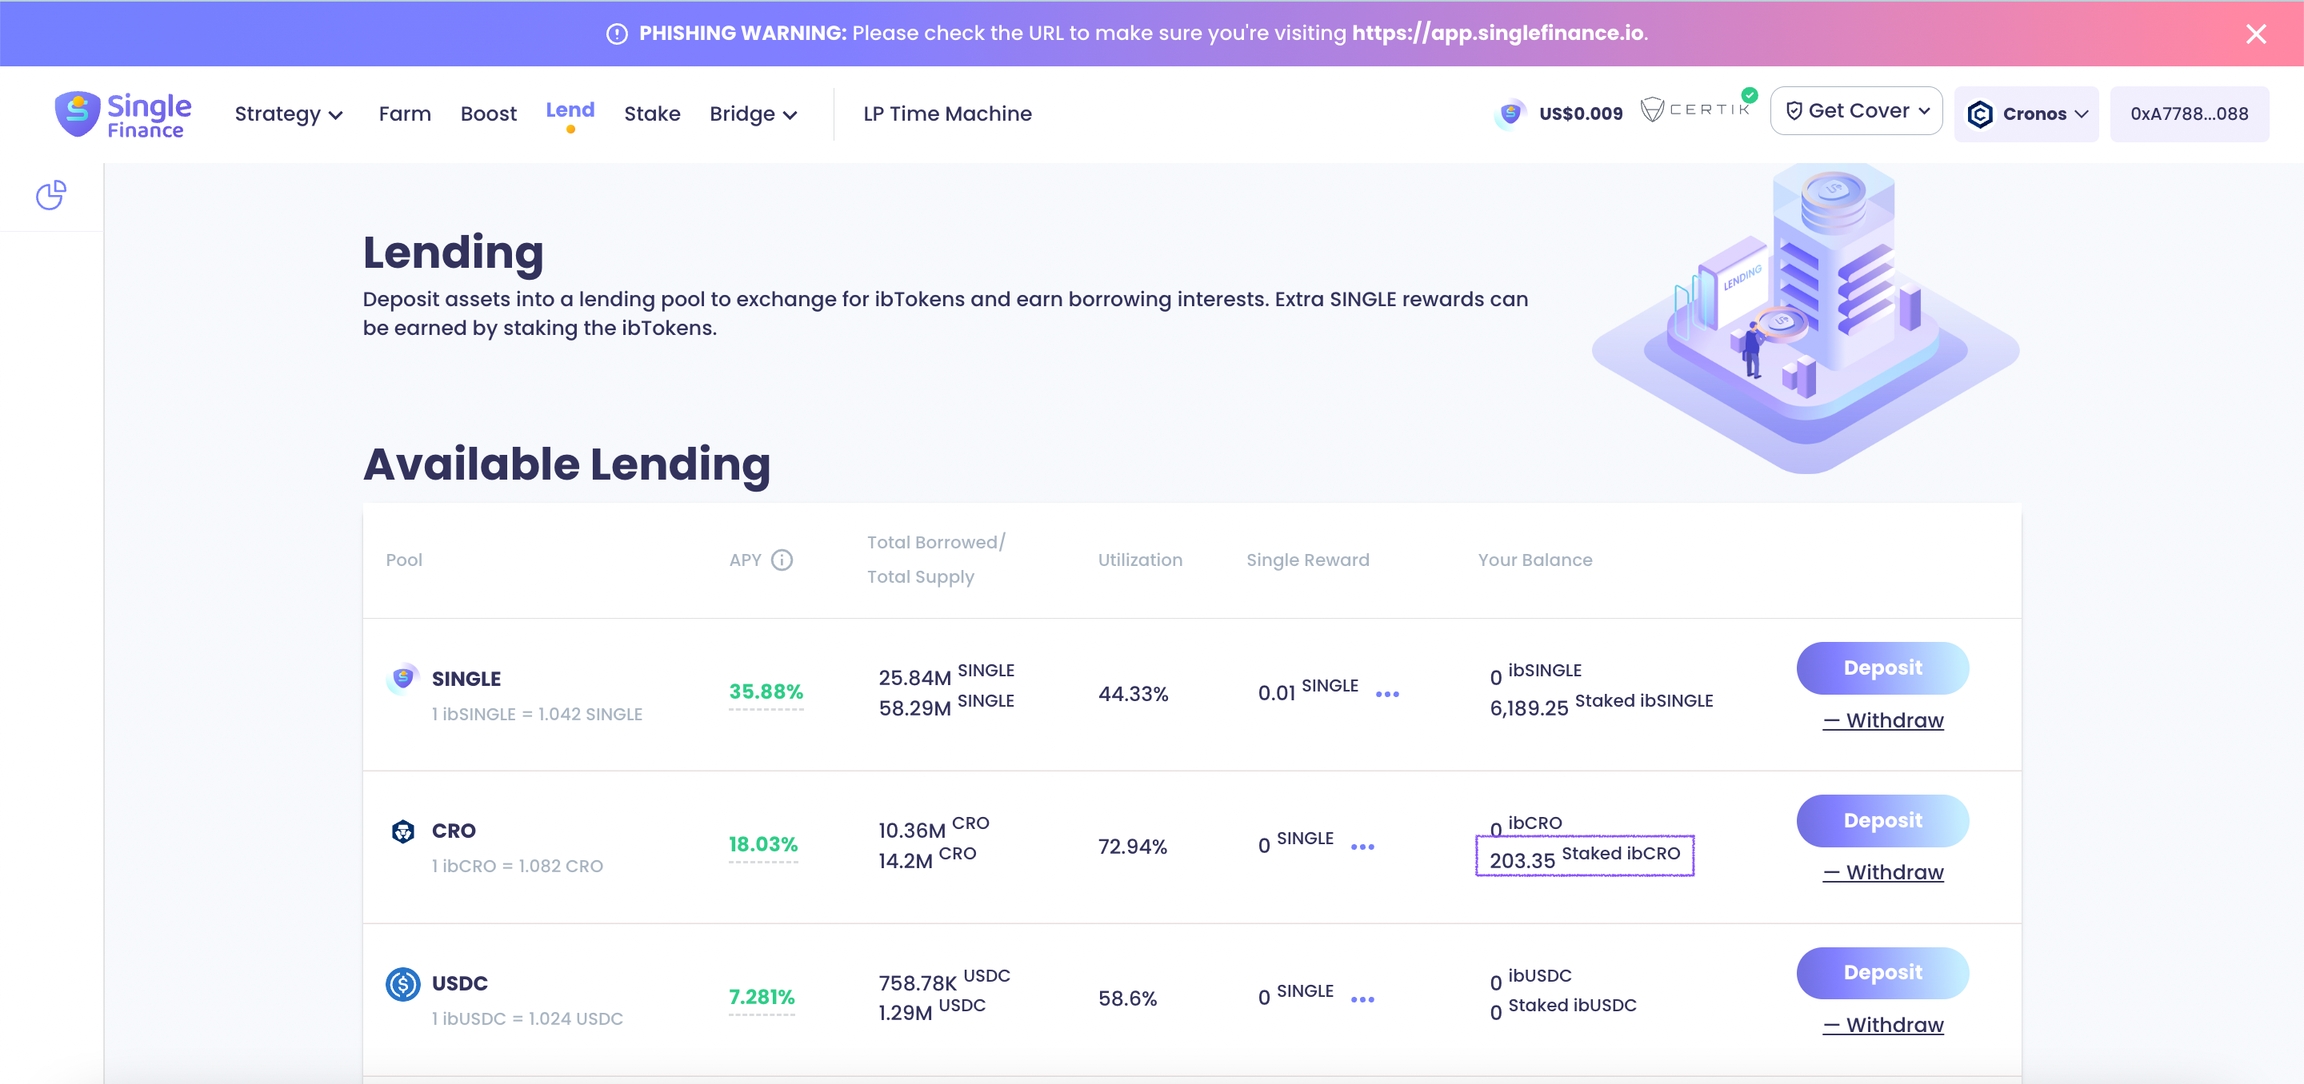Expand the Strategy menu
Image resolution: width=2304 pixels, height=1084 pixels.
[288, 114]
